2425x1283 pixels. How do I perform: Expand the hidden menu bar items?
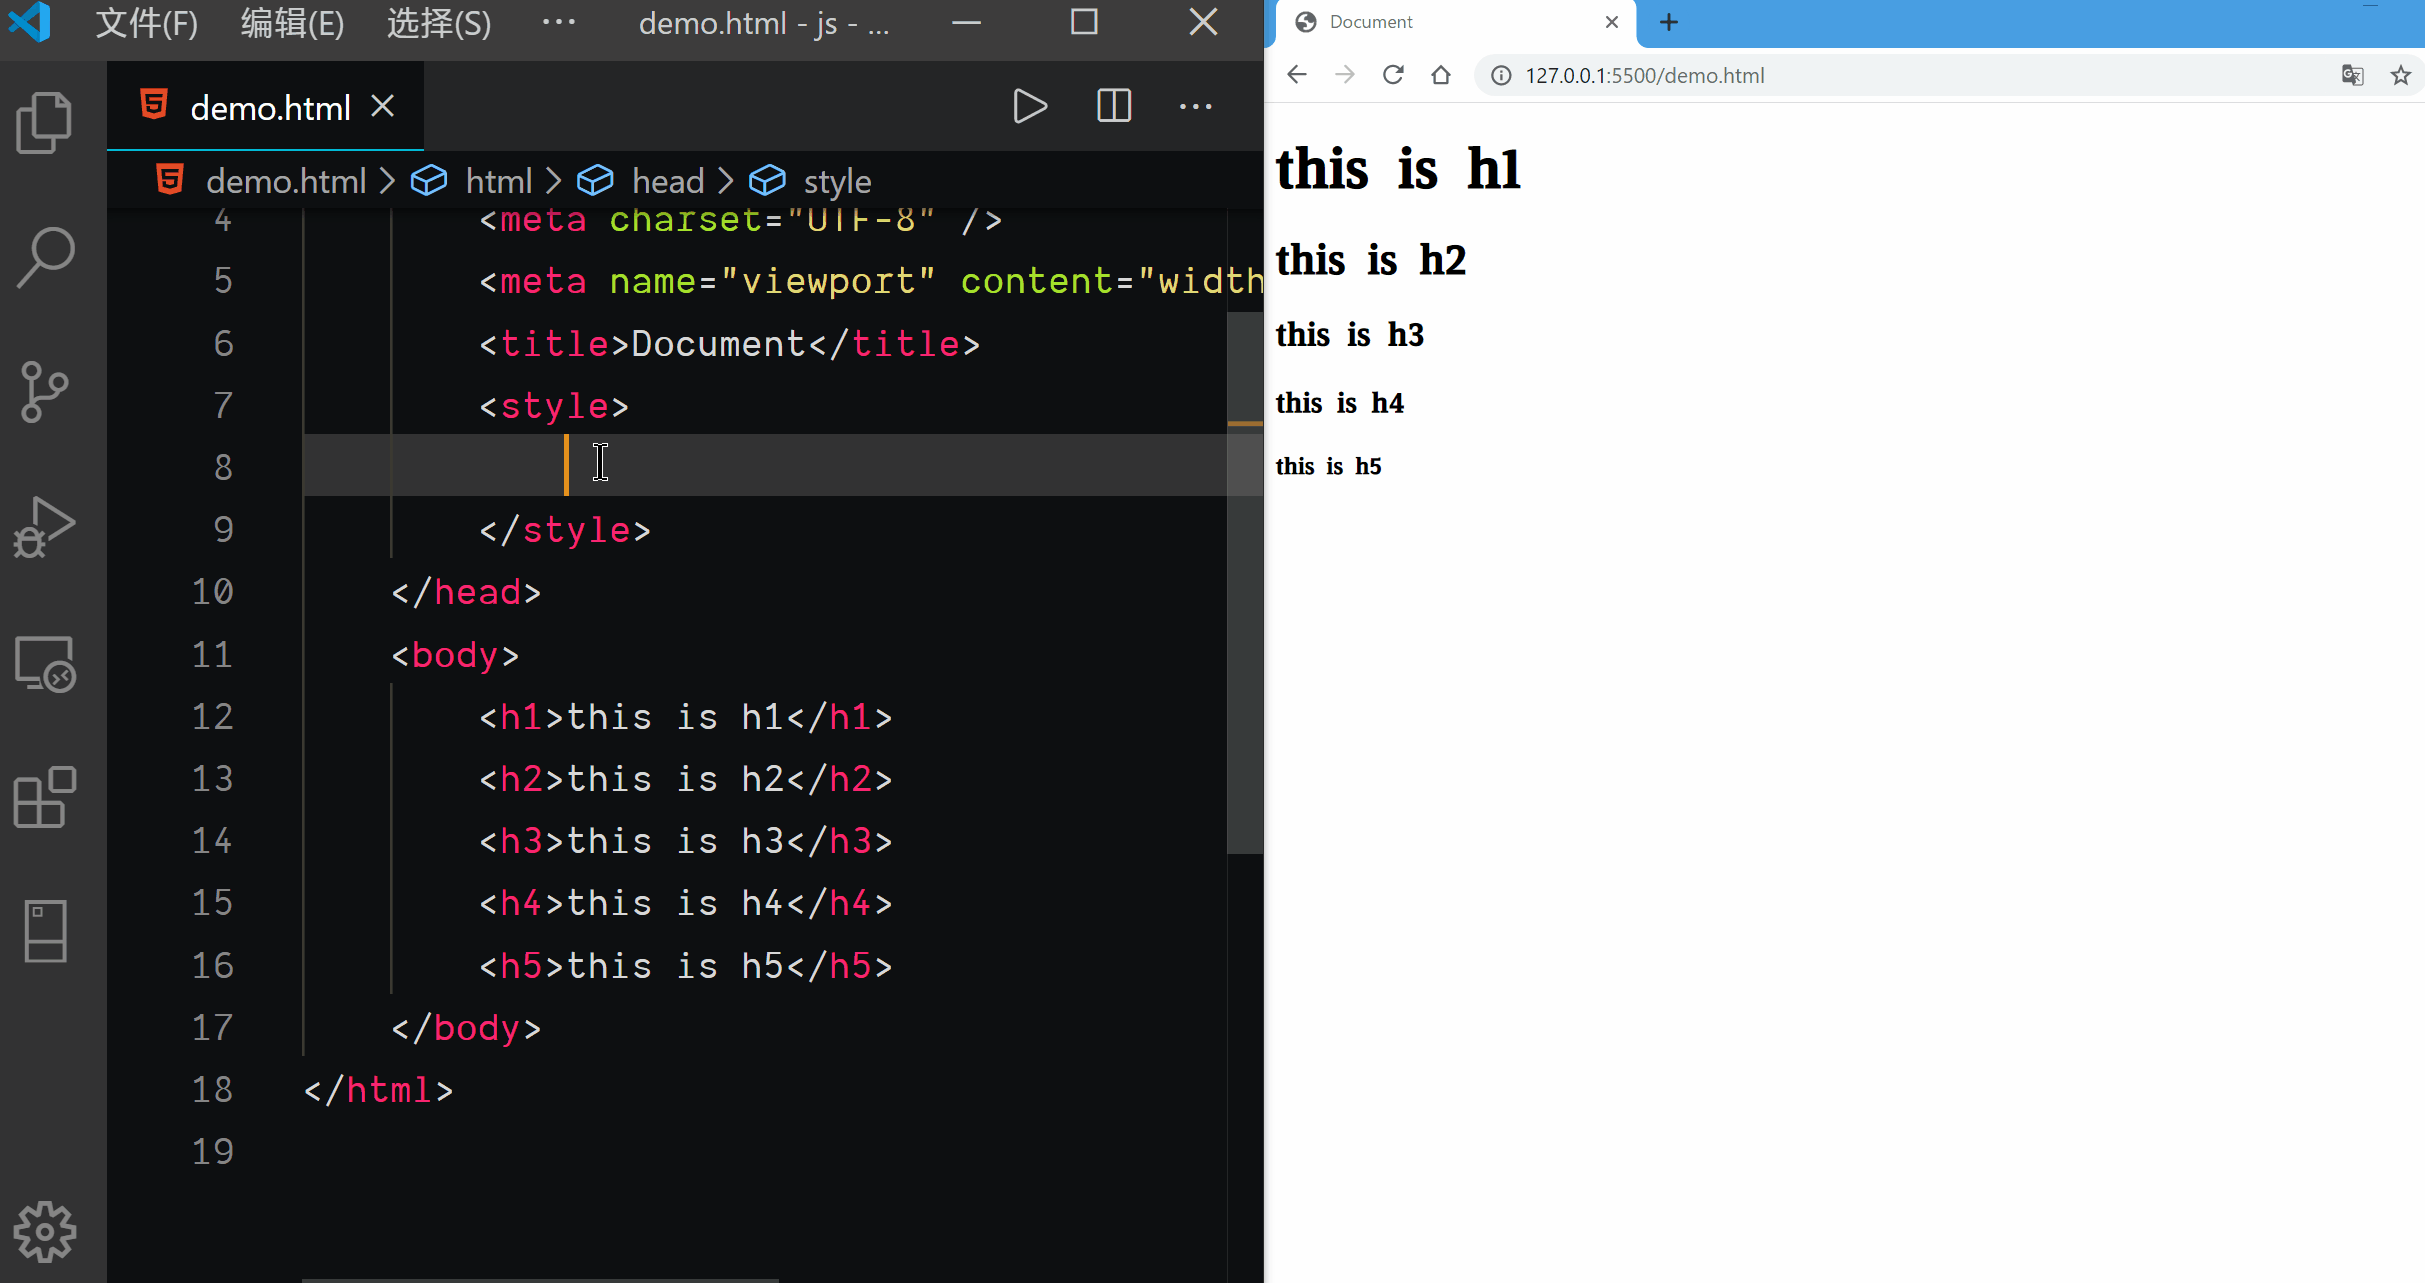point(558,22)
